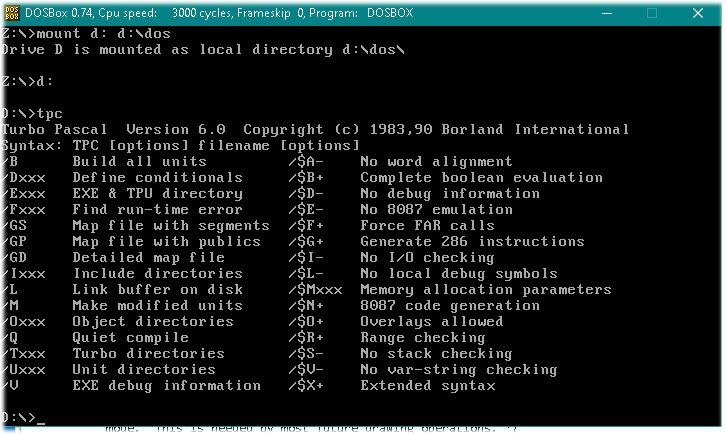Click 'Drive D is mounted as local directory' line

tap(203, 50)
